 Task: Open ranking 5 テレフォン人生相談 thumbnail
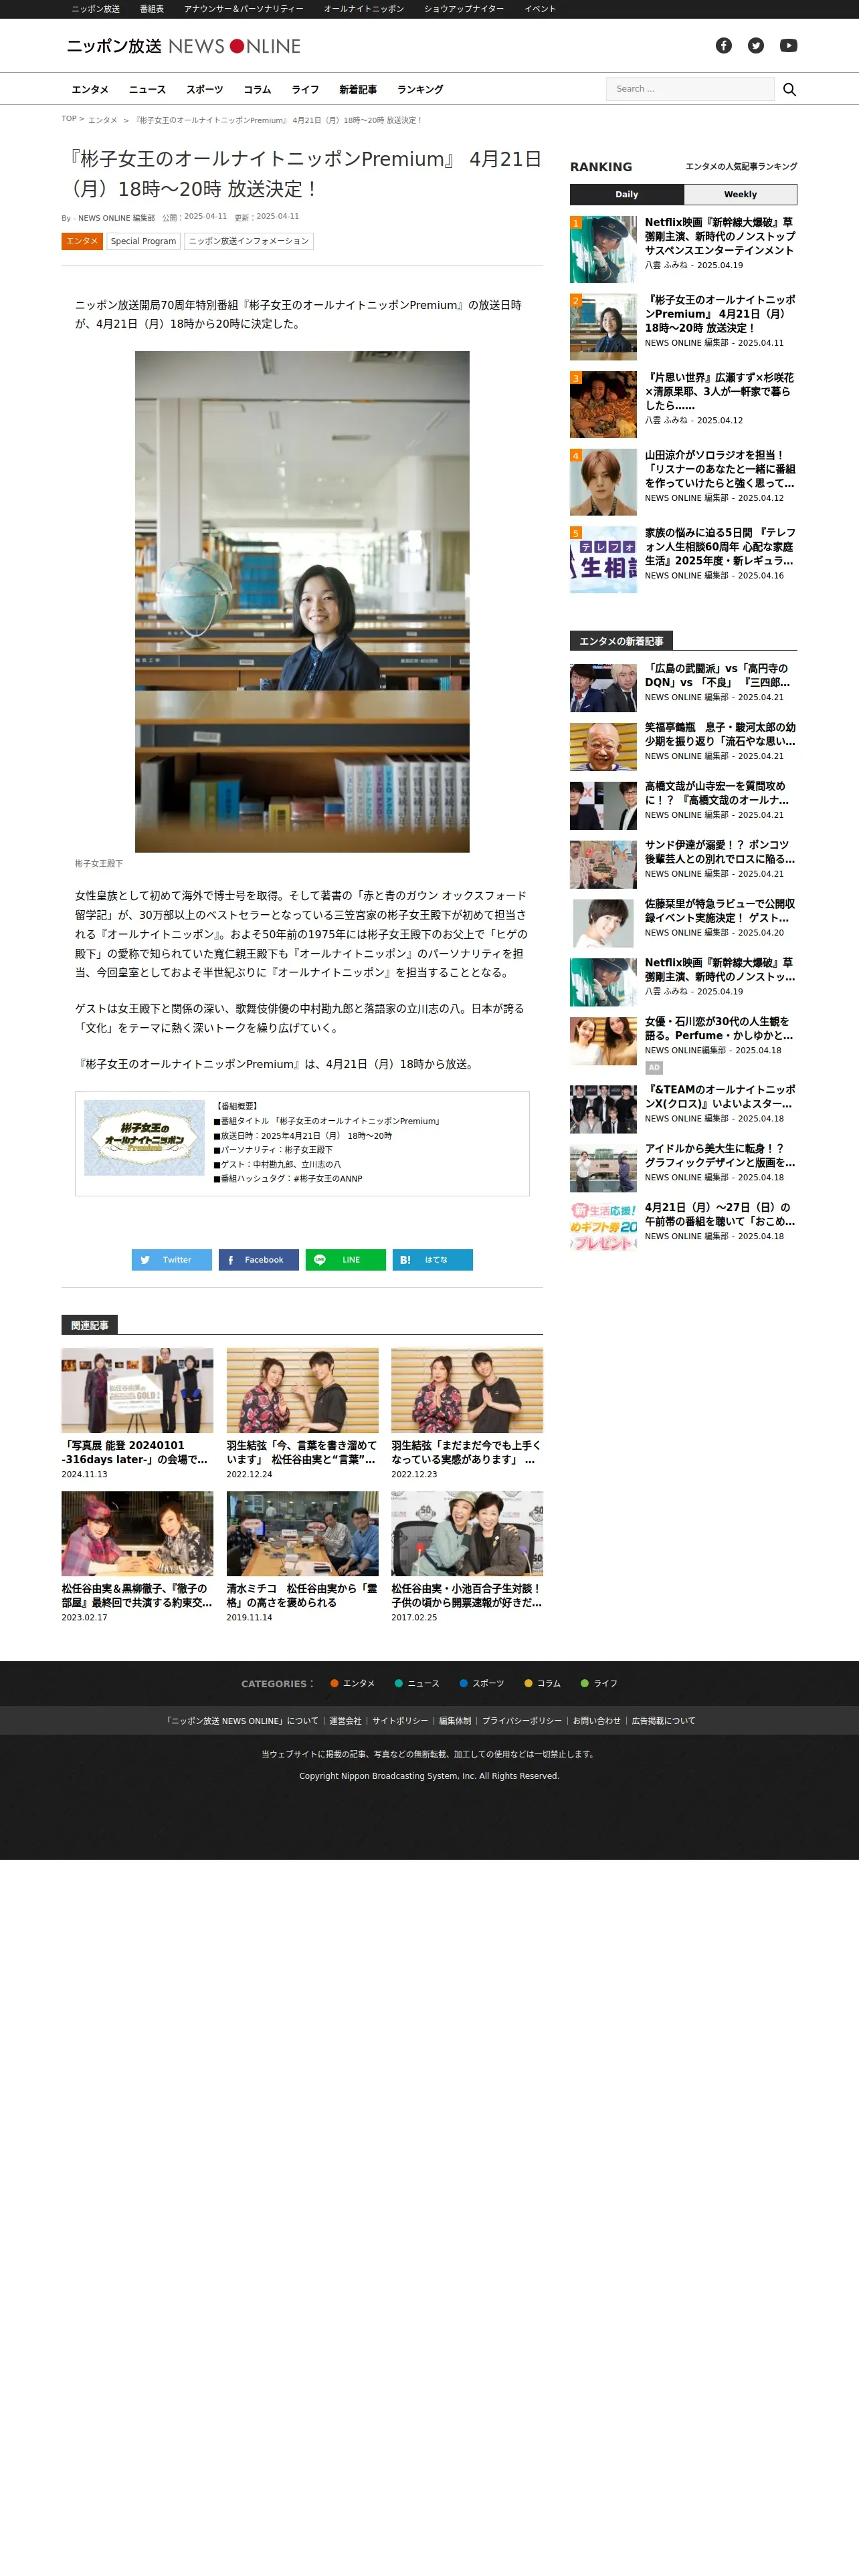(603, 559)
